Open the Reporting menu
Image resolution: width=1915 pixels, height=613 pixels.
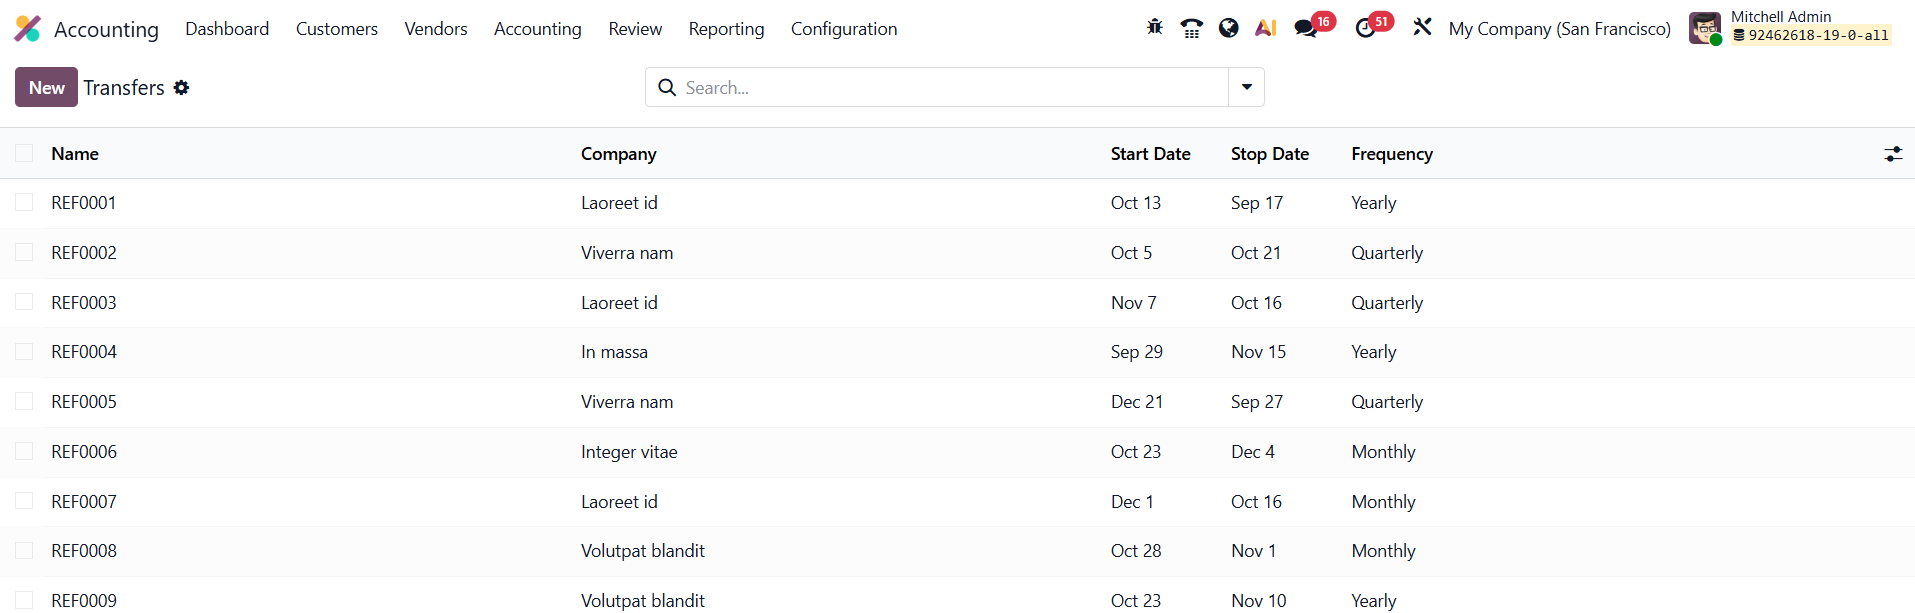click(726, 29)
